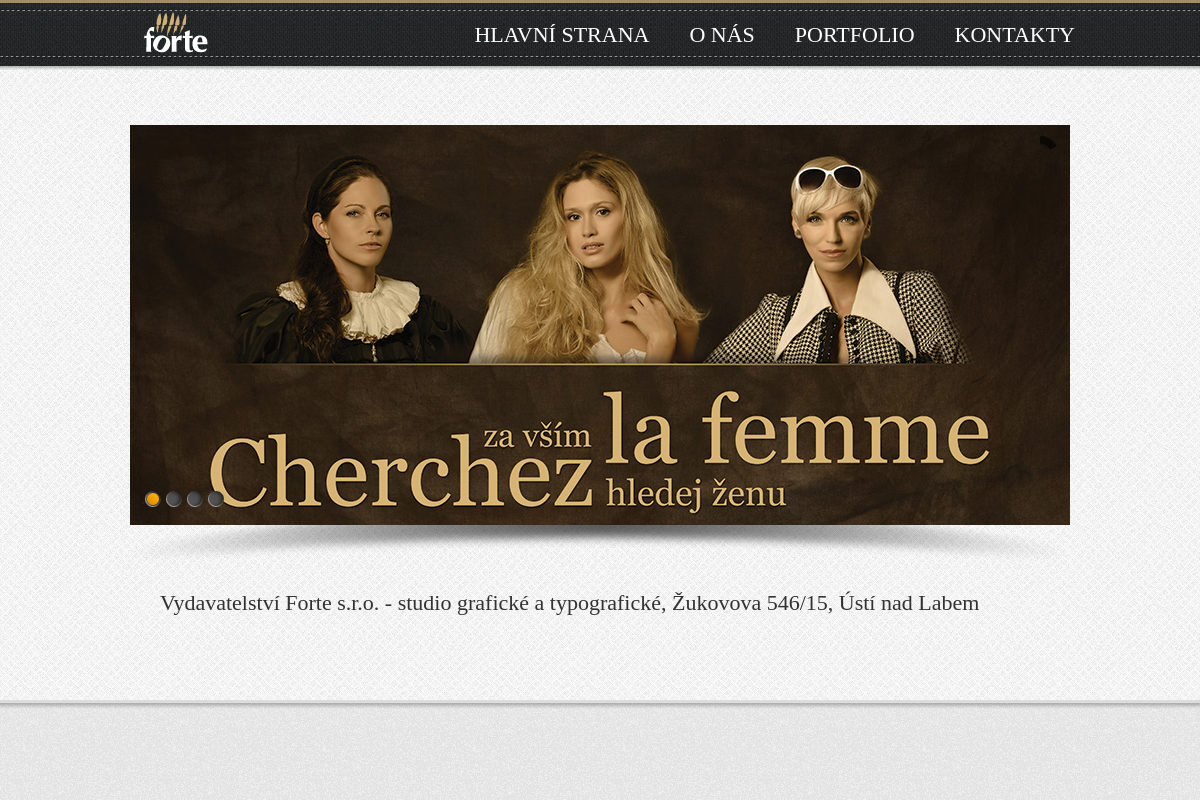1200x800 pixels.
Task: Click the Forte logo in the header
Action: 176,33
